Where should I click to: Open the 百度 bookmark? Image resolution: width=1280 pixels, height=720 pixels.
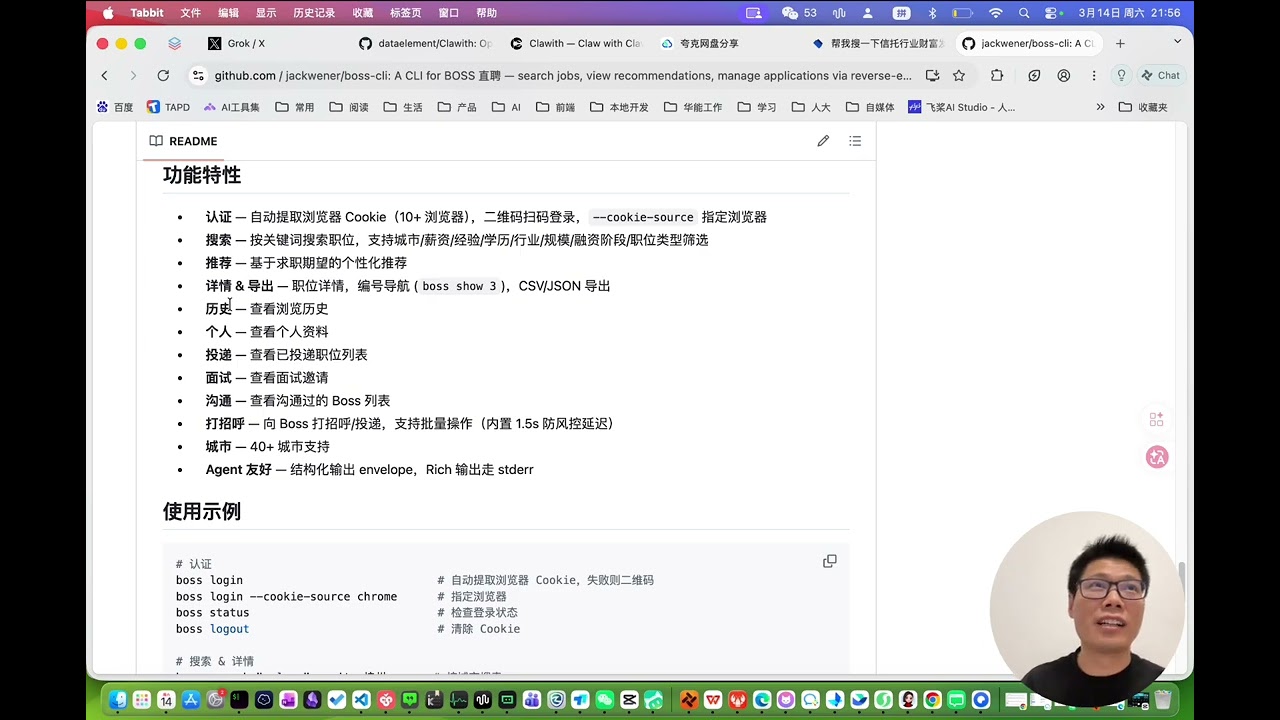(115, 107)
